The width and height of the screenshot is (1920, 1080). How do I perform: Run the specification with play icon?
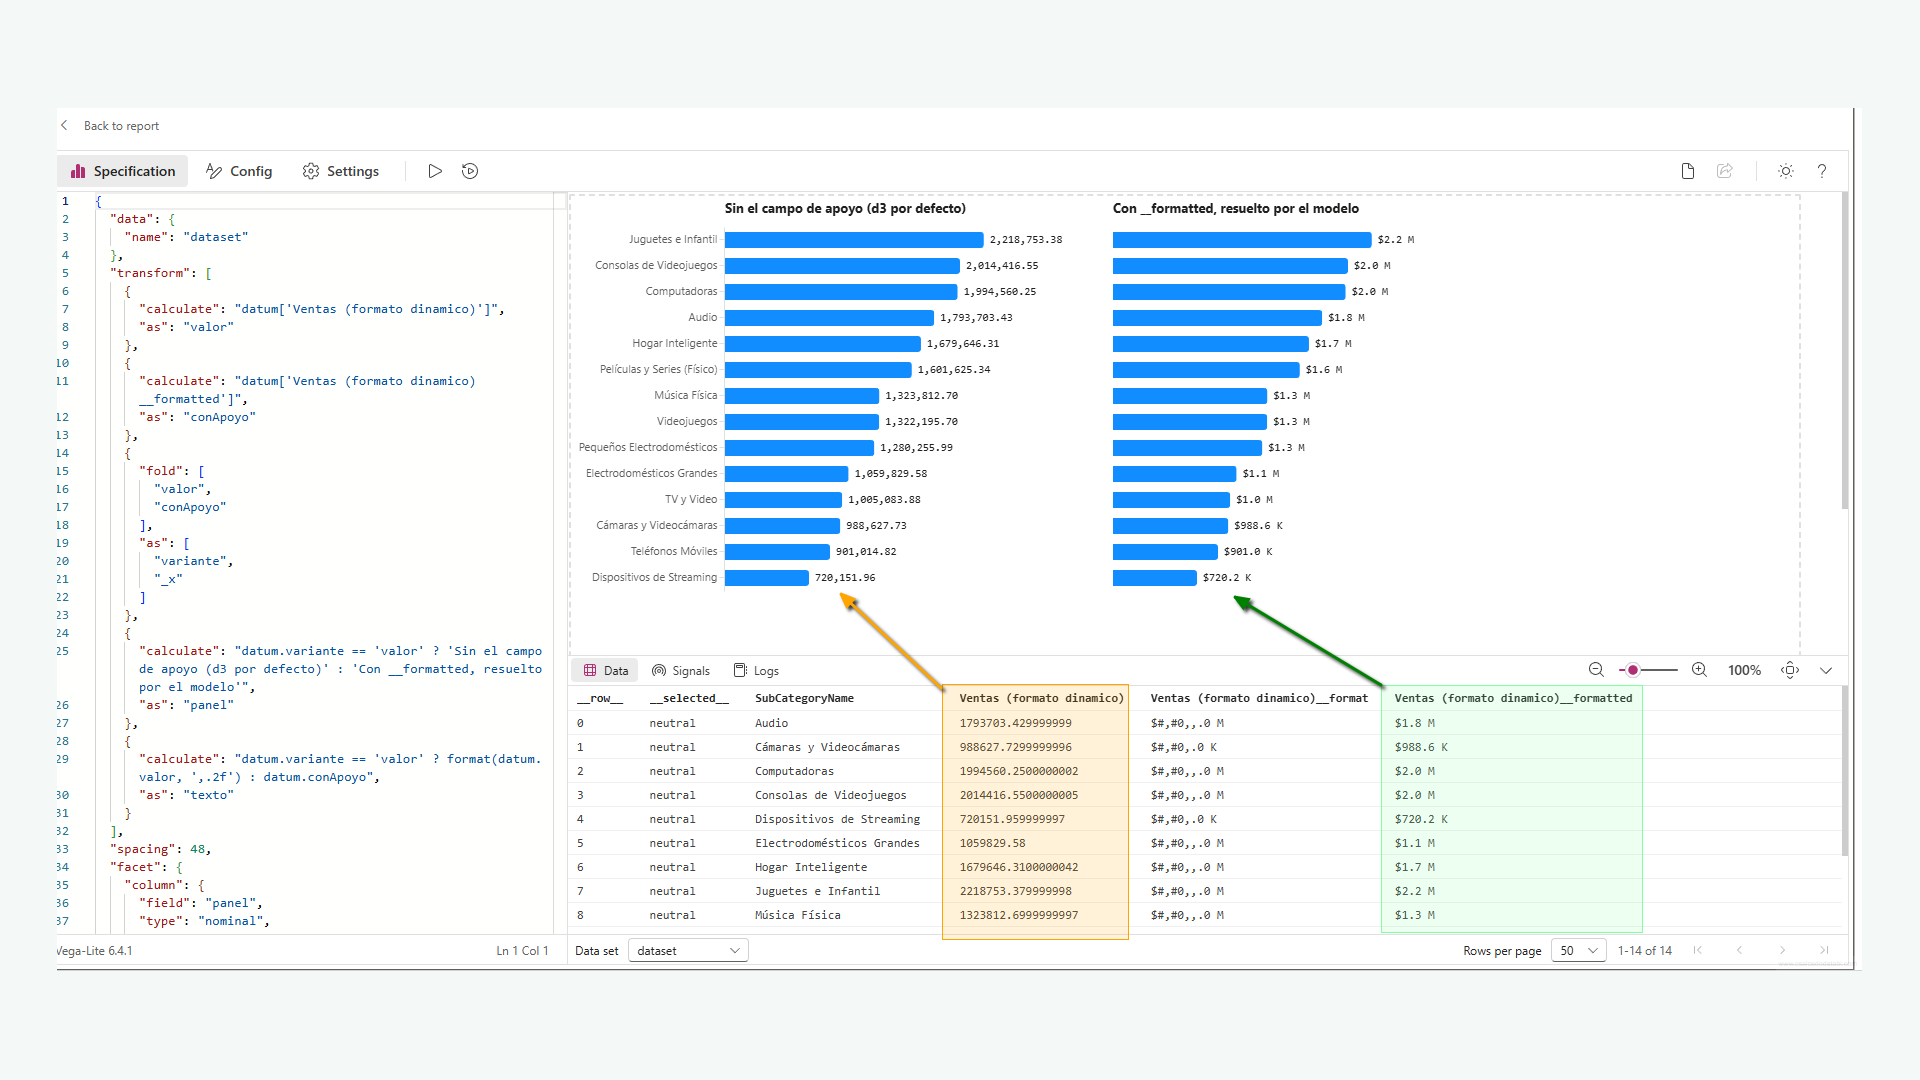[x=435, y=171]
